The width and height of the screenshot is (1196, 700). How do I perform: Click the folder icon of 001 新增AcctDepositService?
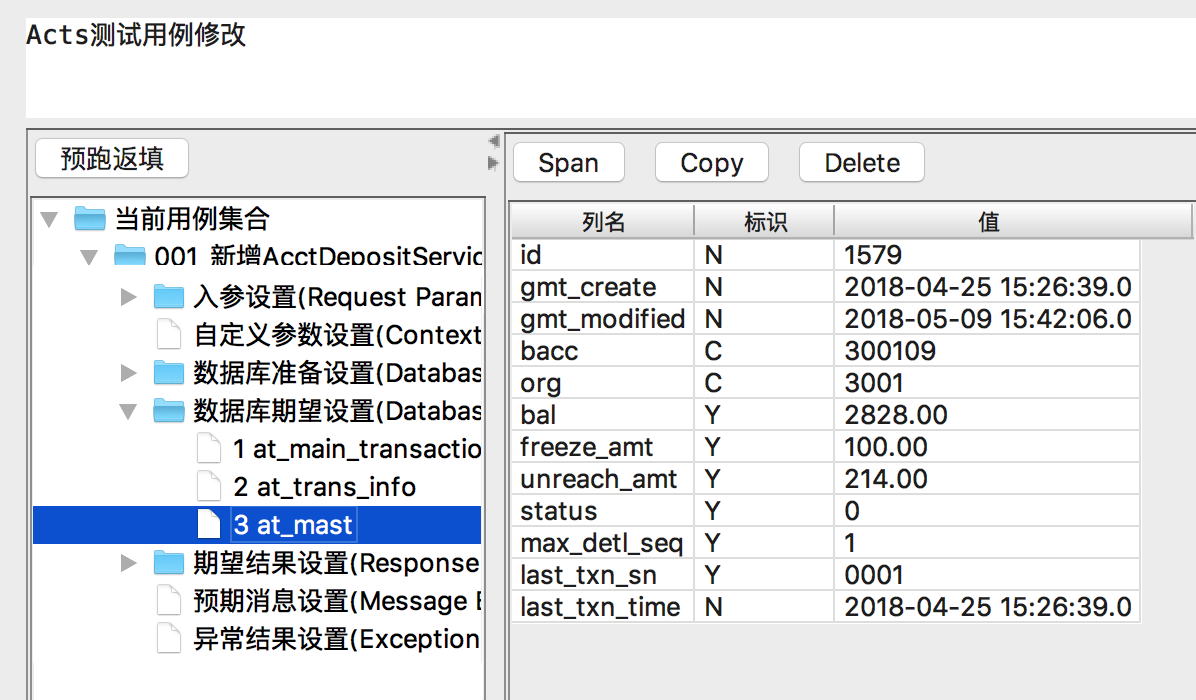(x=129, y=256)
